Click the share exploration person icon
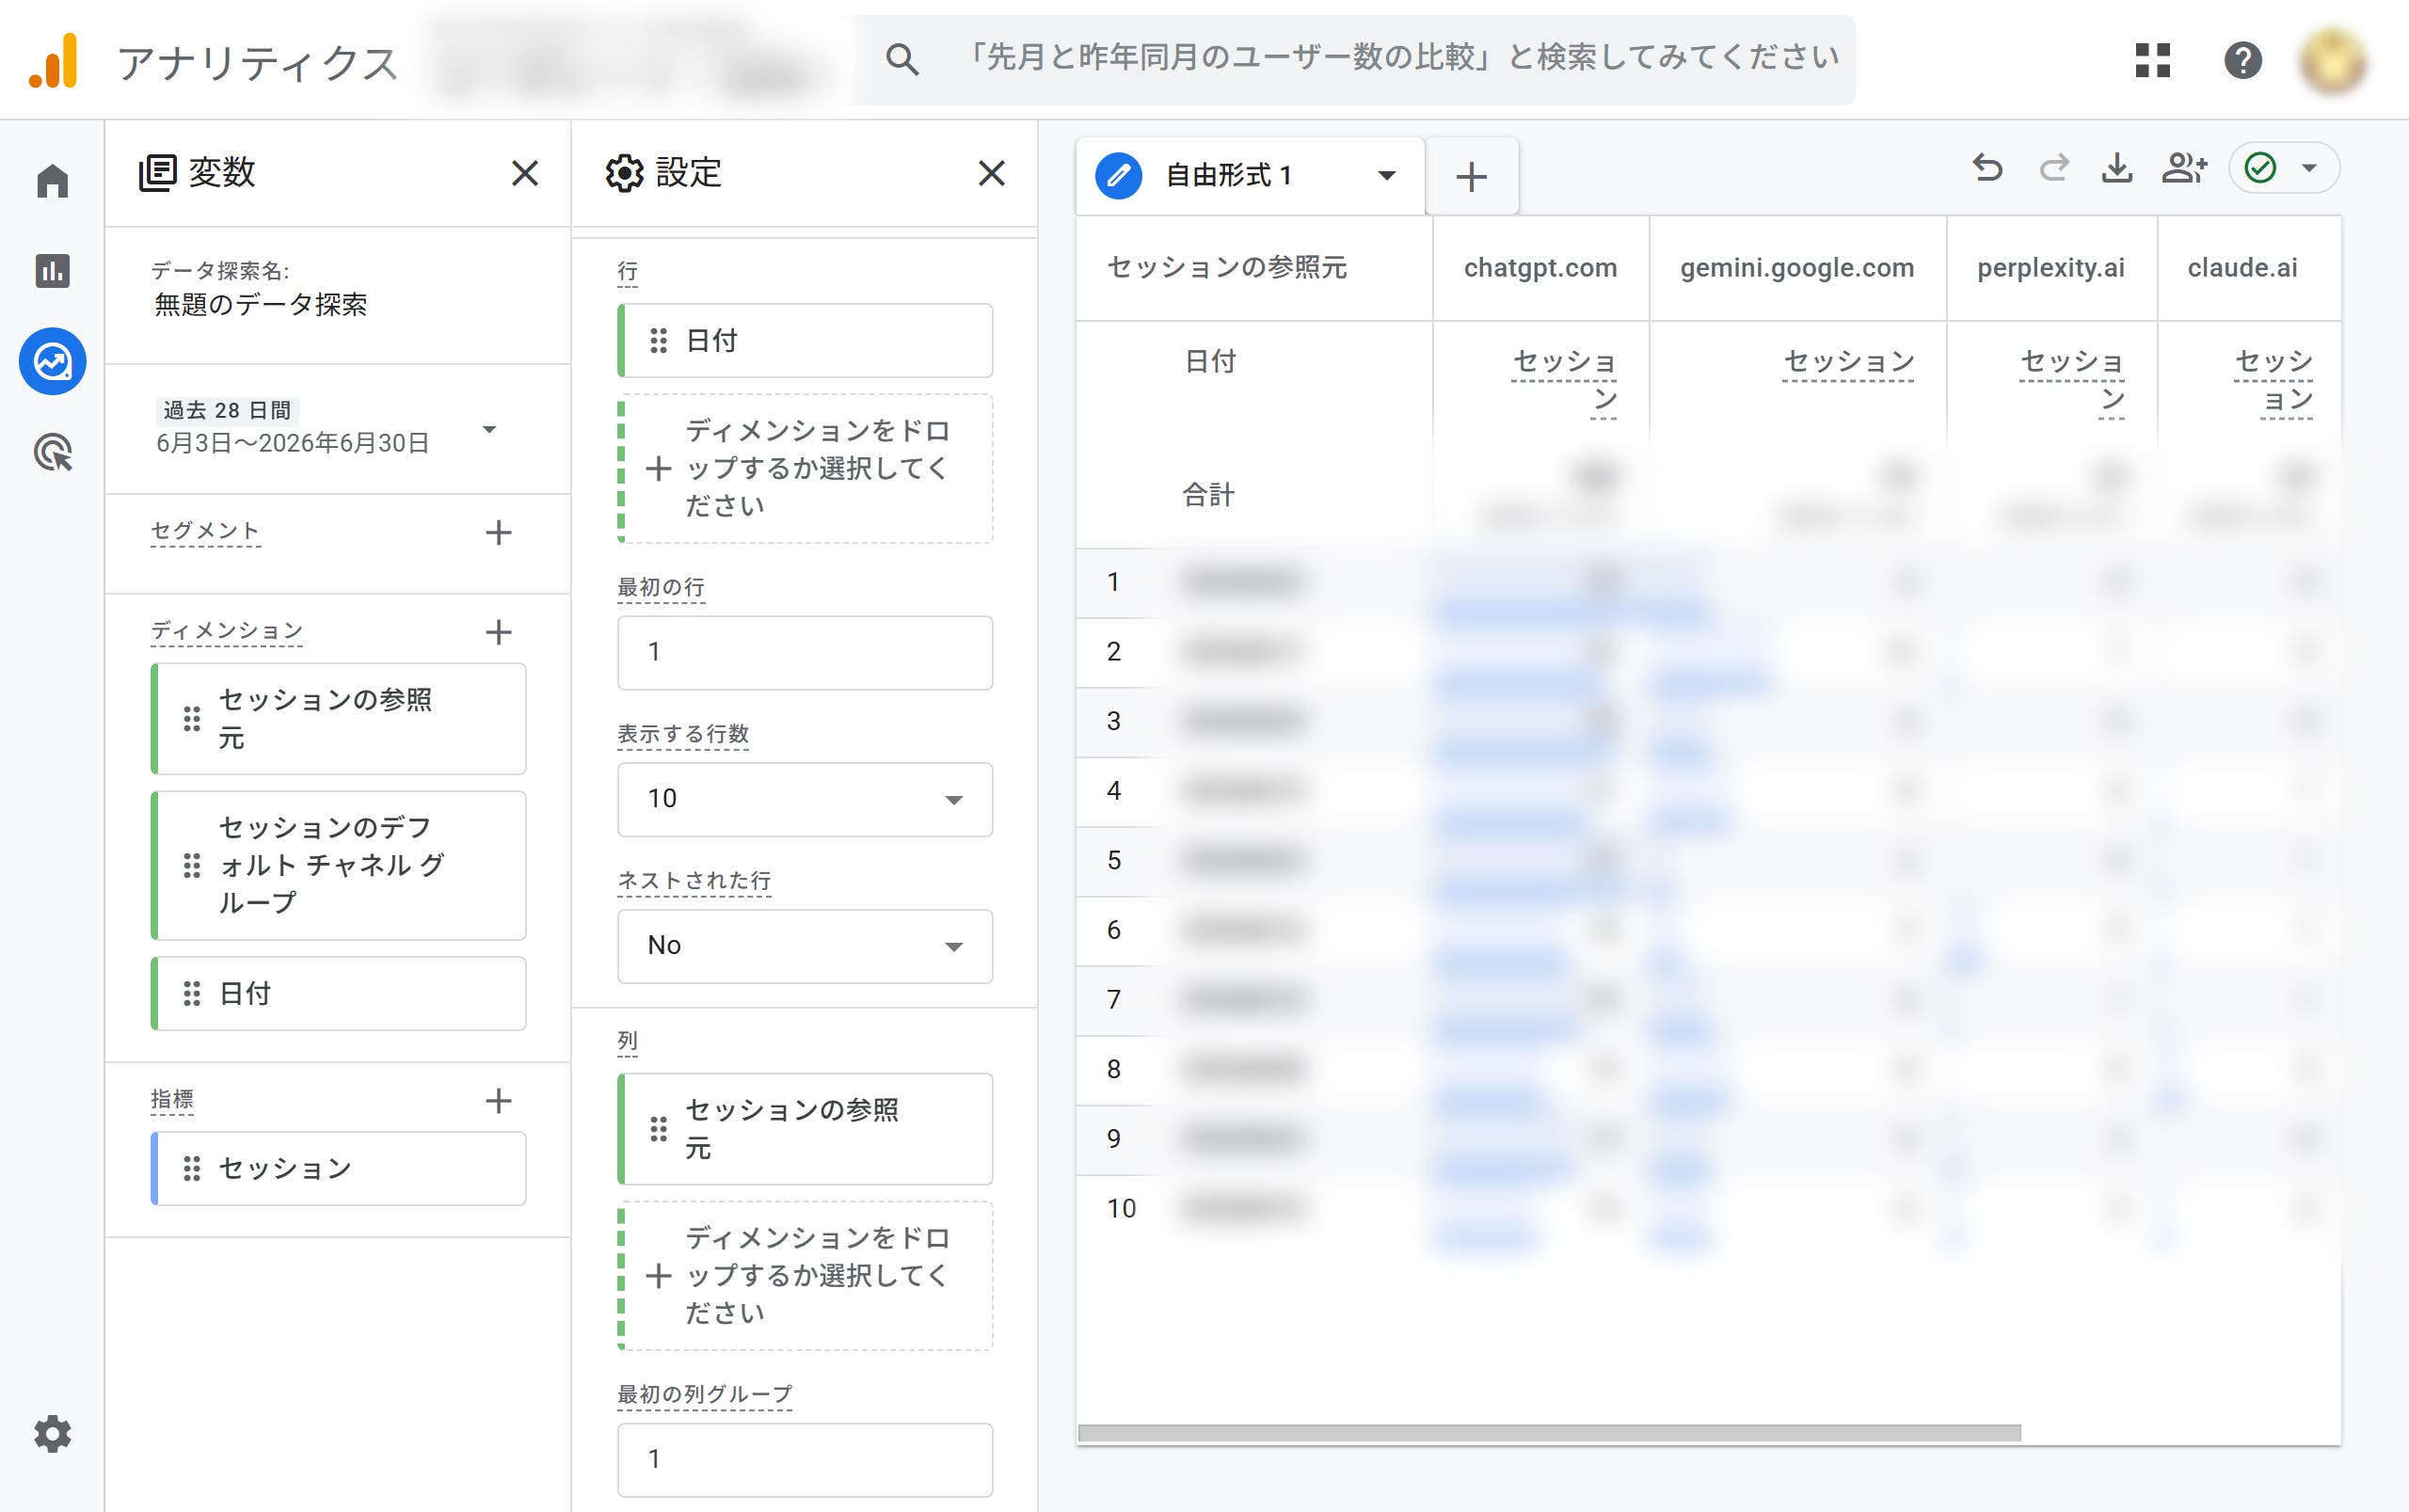 2184,168
